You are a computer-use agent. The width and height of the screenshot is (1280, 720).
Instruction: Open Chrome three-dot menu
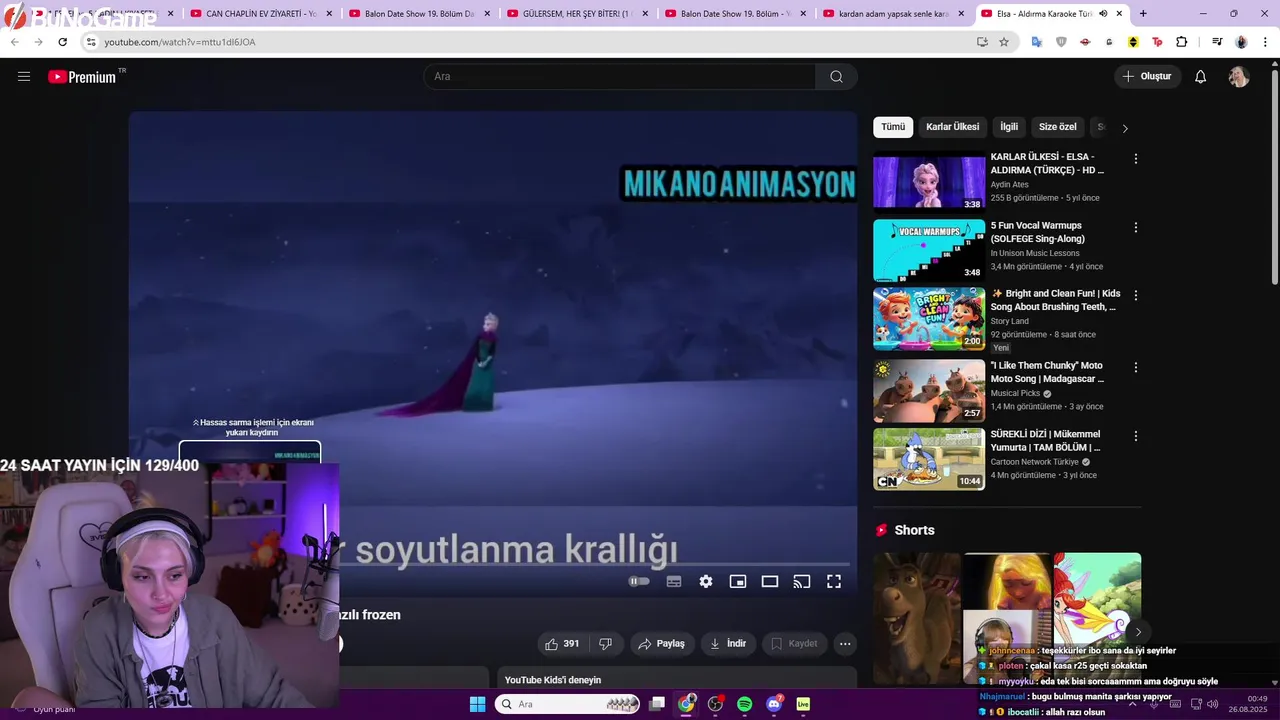pos(1266,42)
